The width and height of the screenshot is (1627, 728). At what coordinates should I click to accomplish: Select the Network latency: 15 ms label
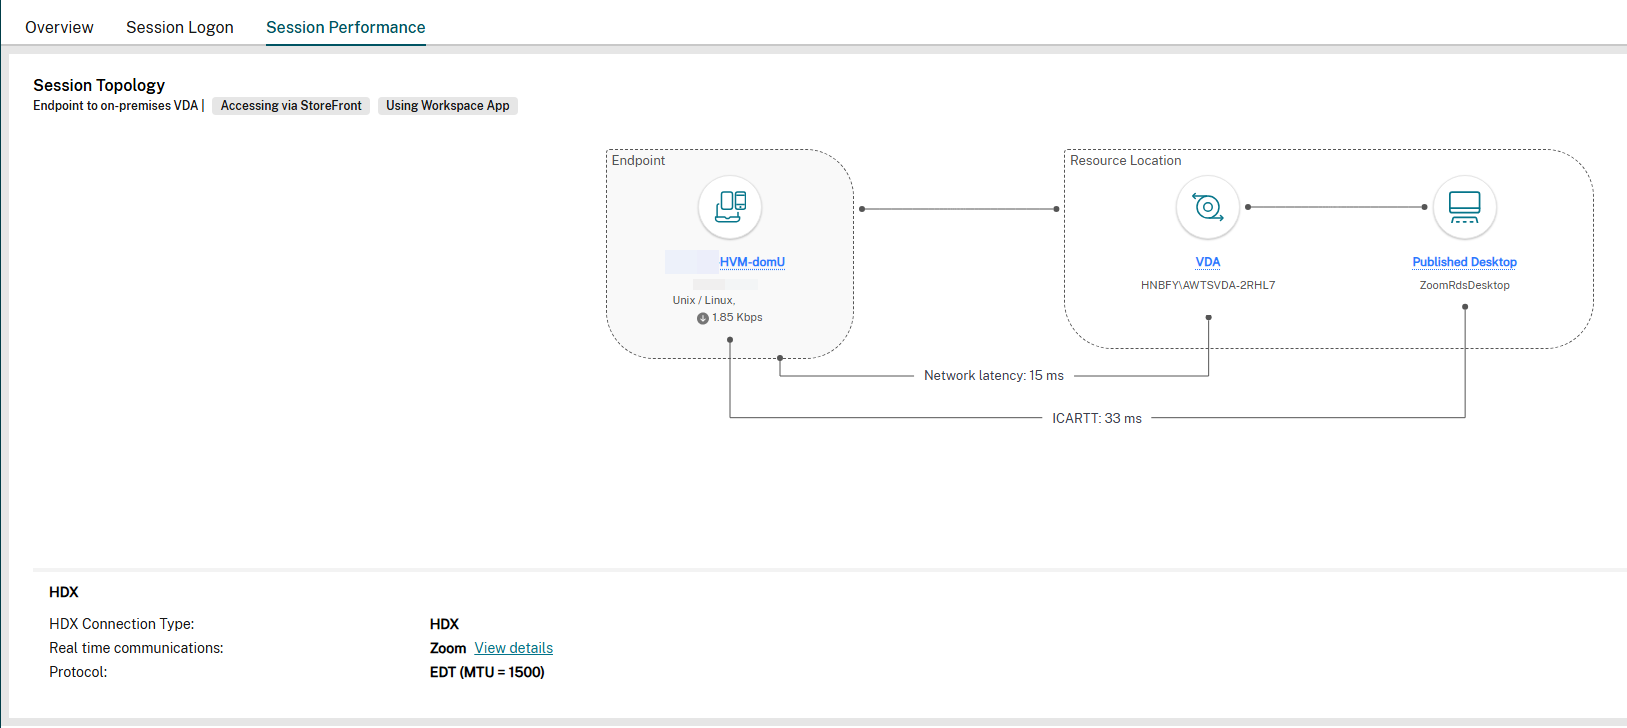993,376
